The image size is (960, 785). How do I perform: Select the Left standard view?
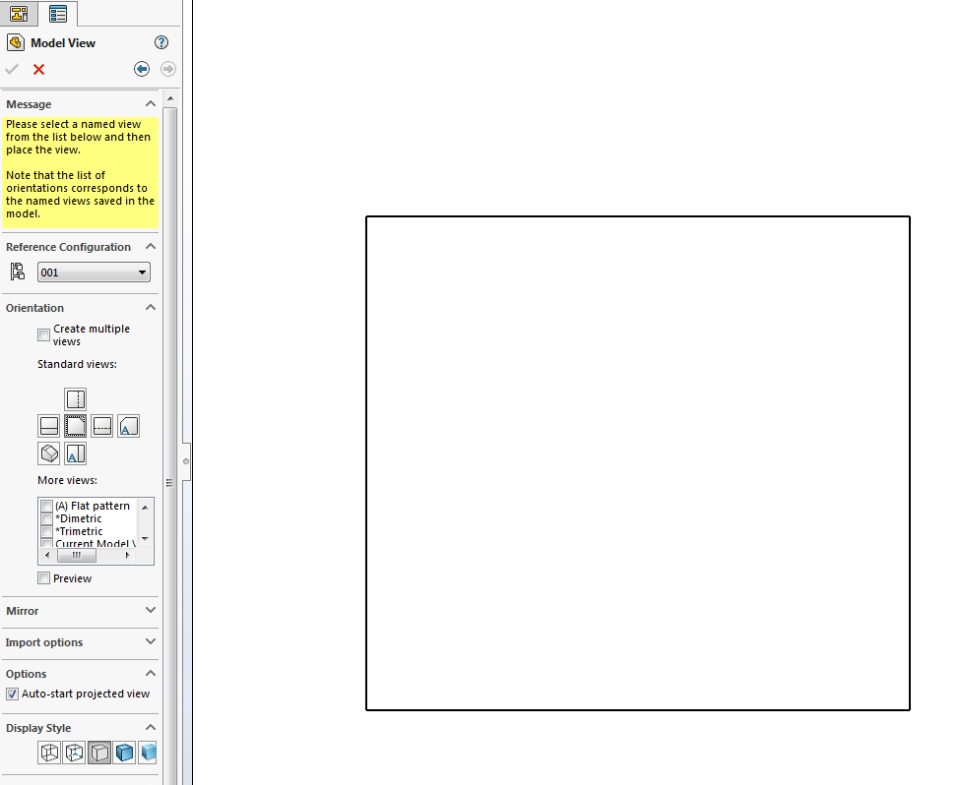[x=49, y=426]
